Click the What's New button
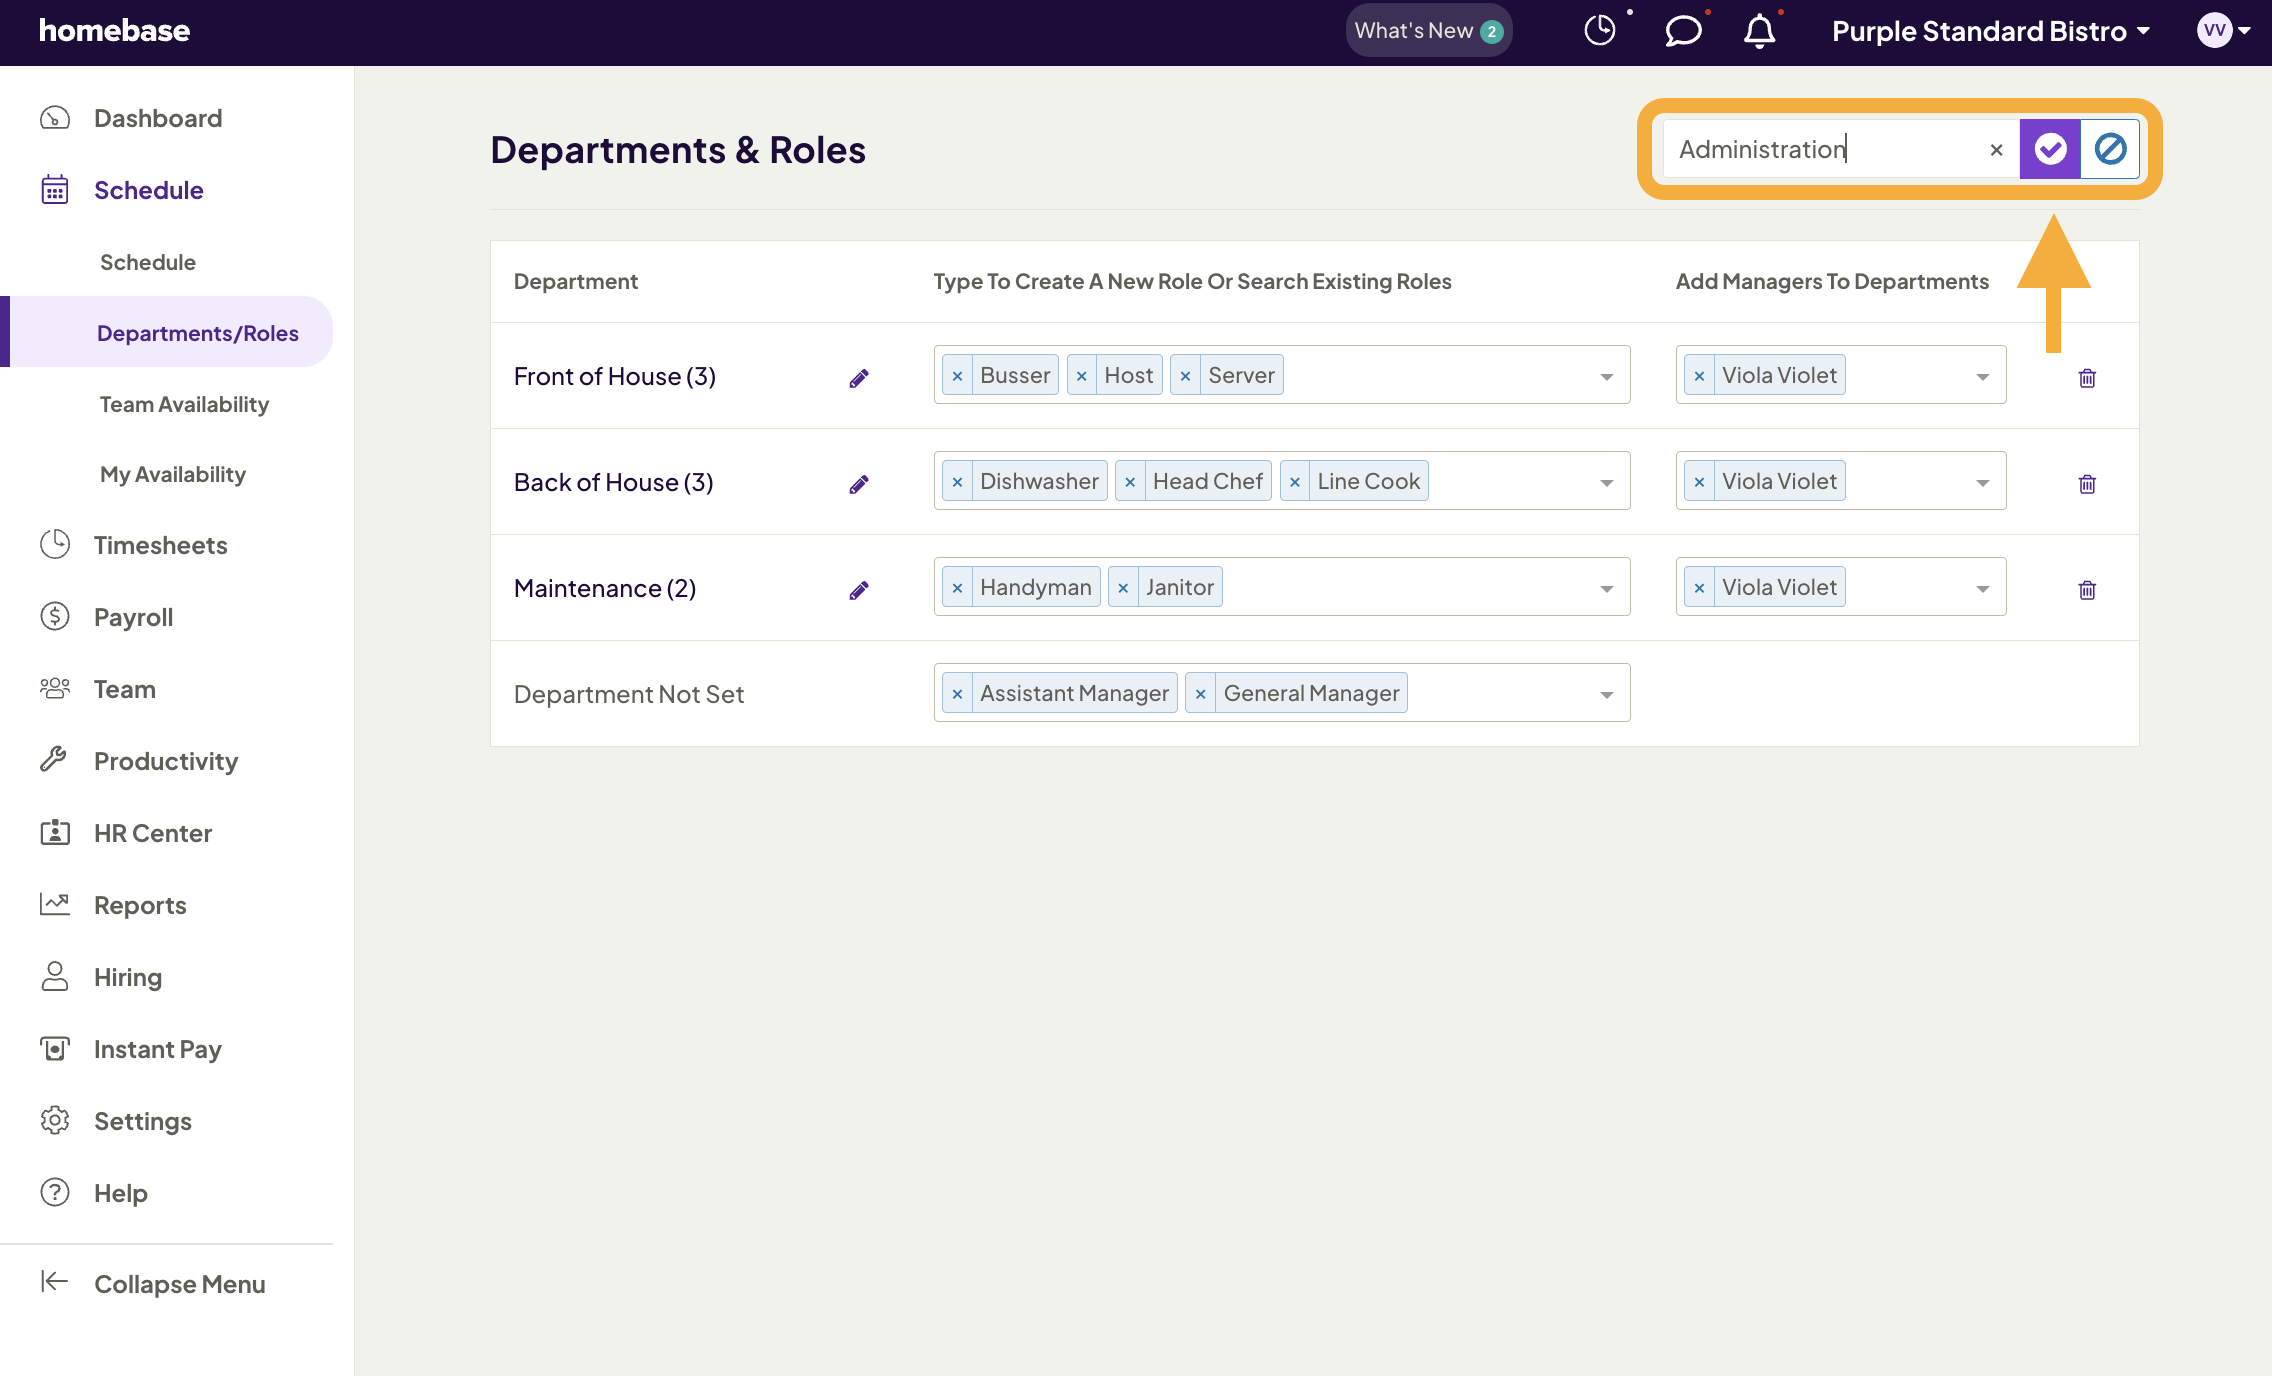This screenshot has width=2272, height=1376. [x=1428, y=30]
